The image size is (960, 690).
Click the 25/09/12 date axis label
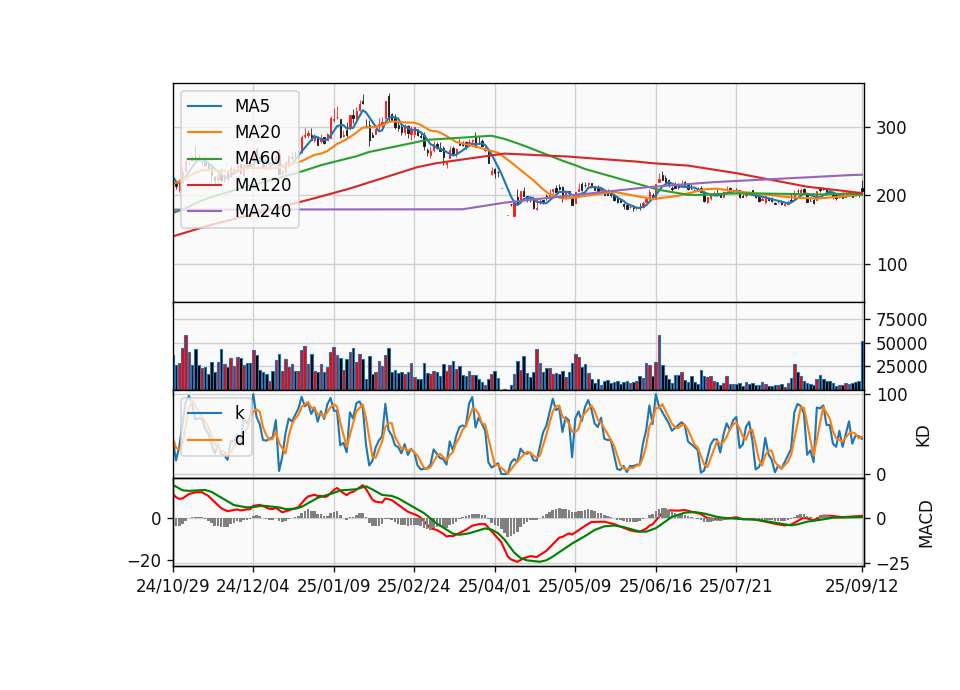point(861,587)
